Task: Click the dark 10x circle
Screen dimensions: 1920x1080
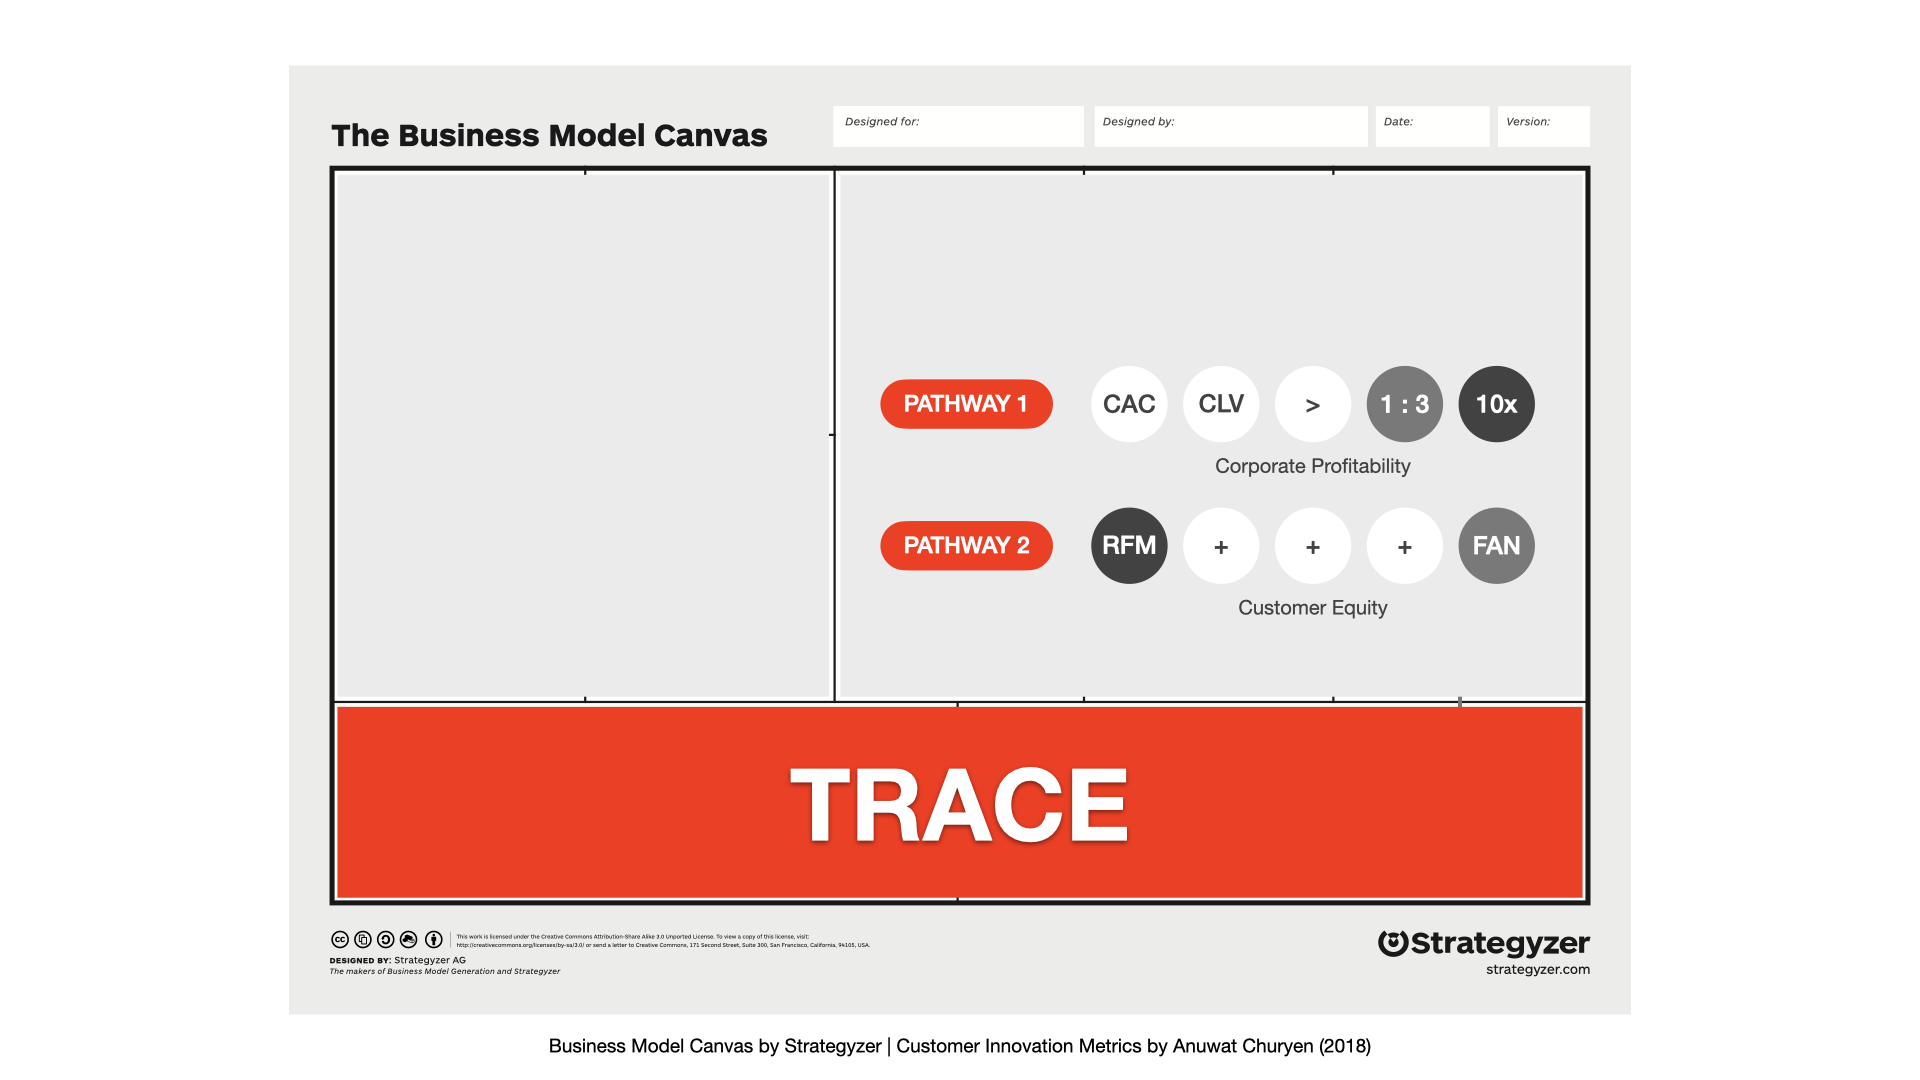Action: (1497, 404)
